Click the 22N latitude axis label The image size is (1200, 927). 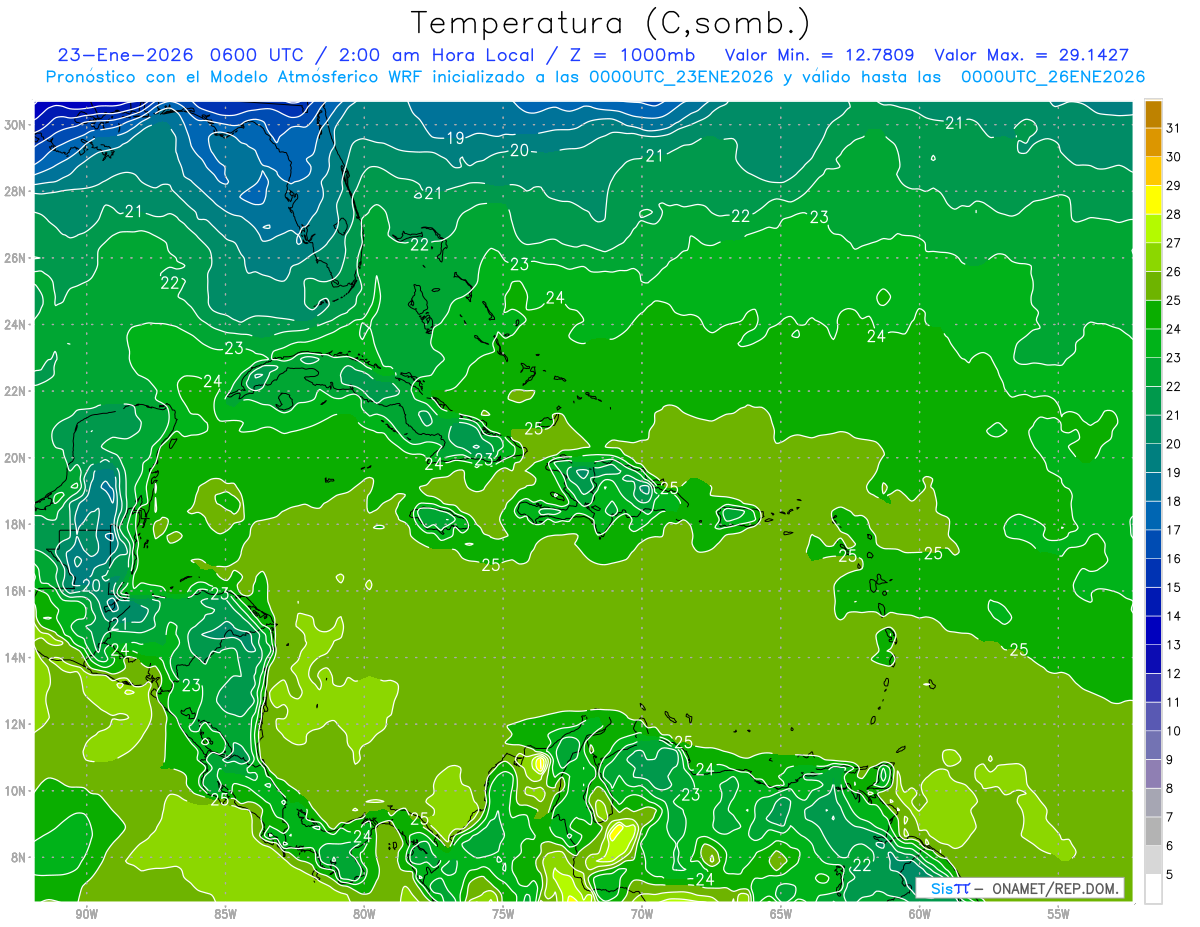coord(17,391)
